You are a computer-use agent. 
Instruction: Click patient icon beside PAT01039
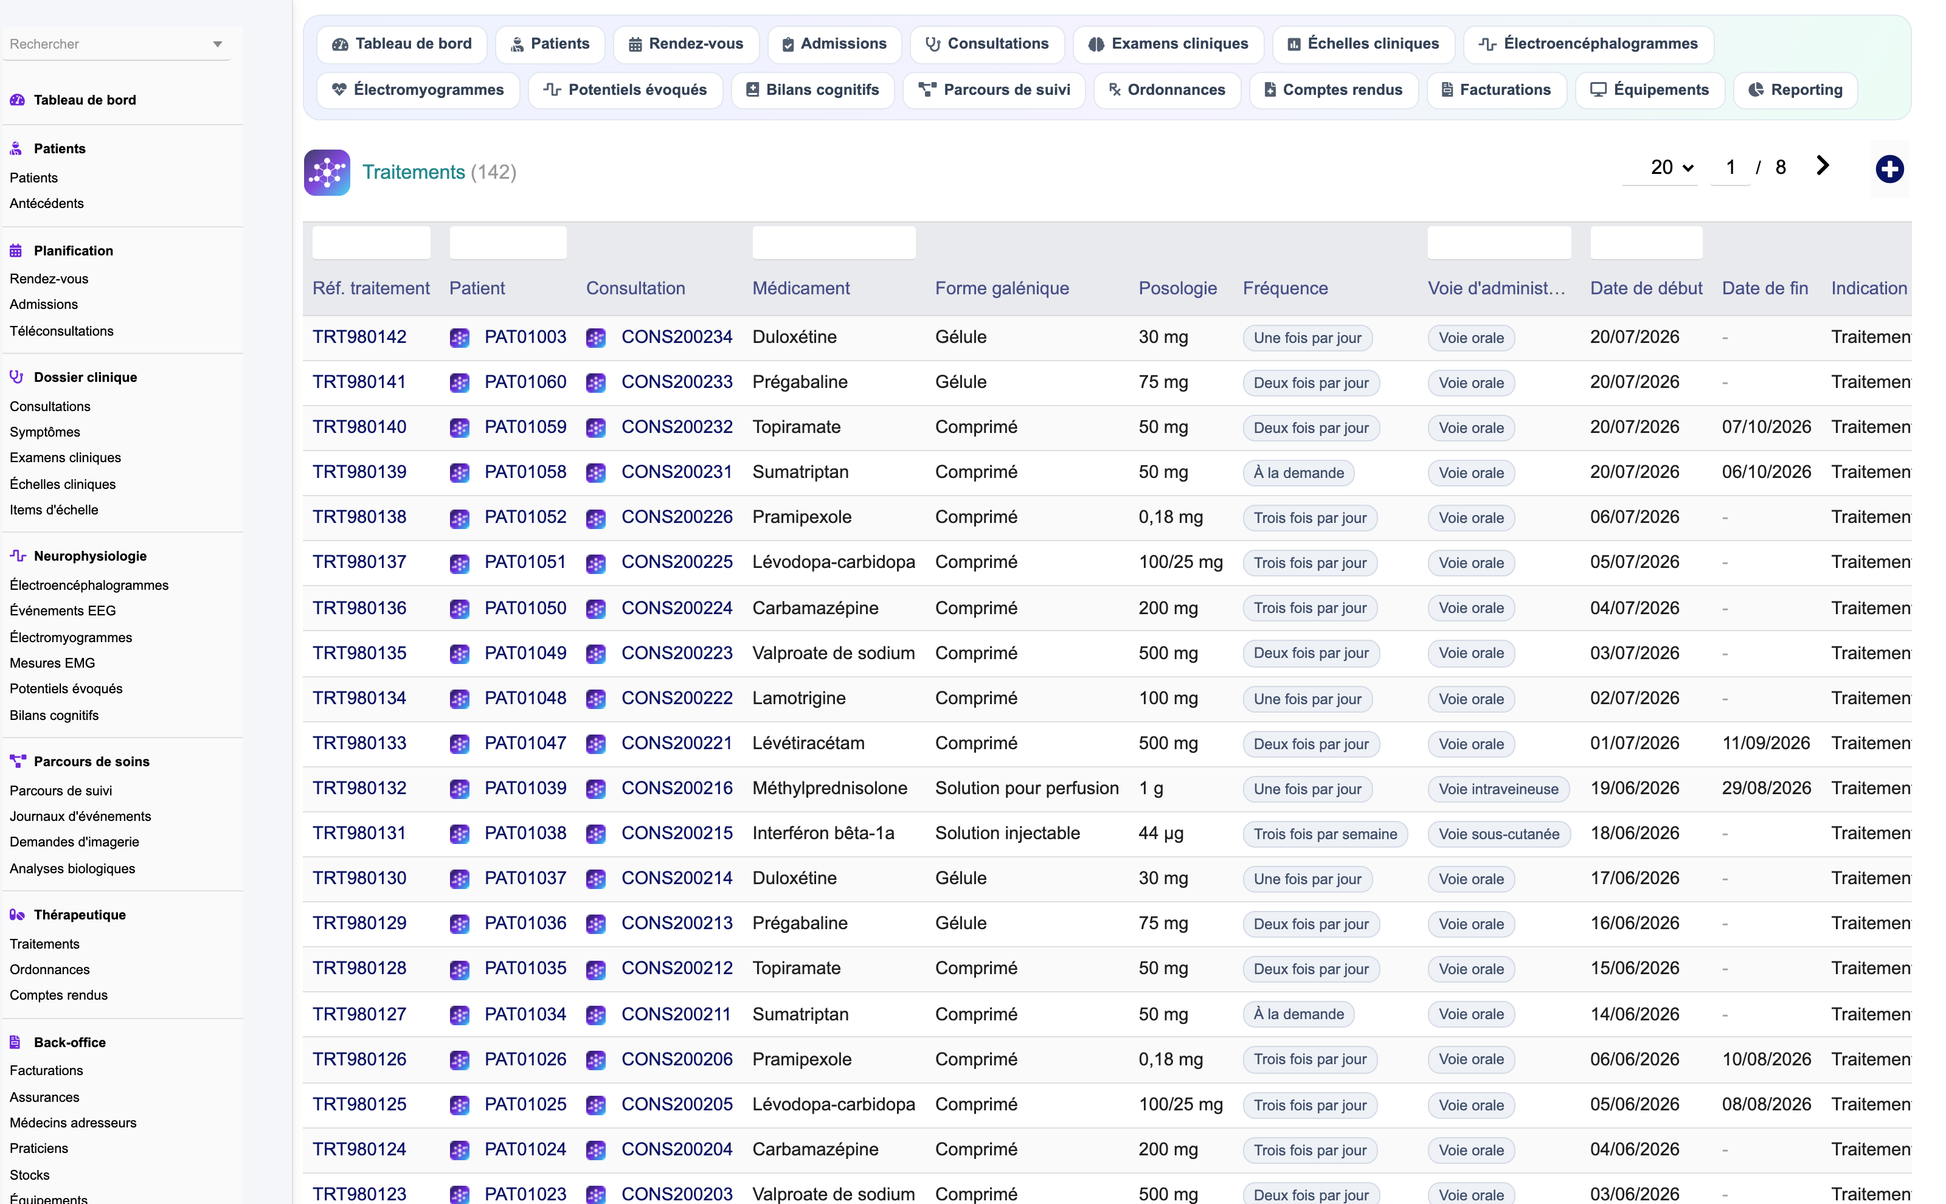(x=459, y=789)
